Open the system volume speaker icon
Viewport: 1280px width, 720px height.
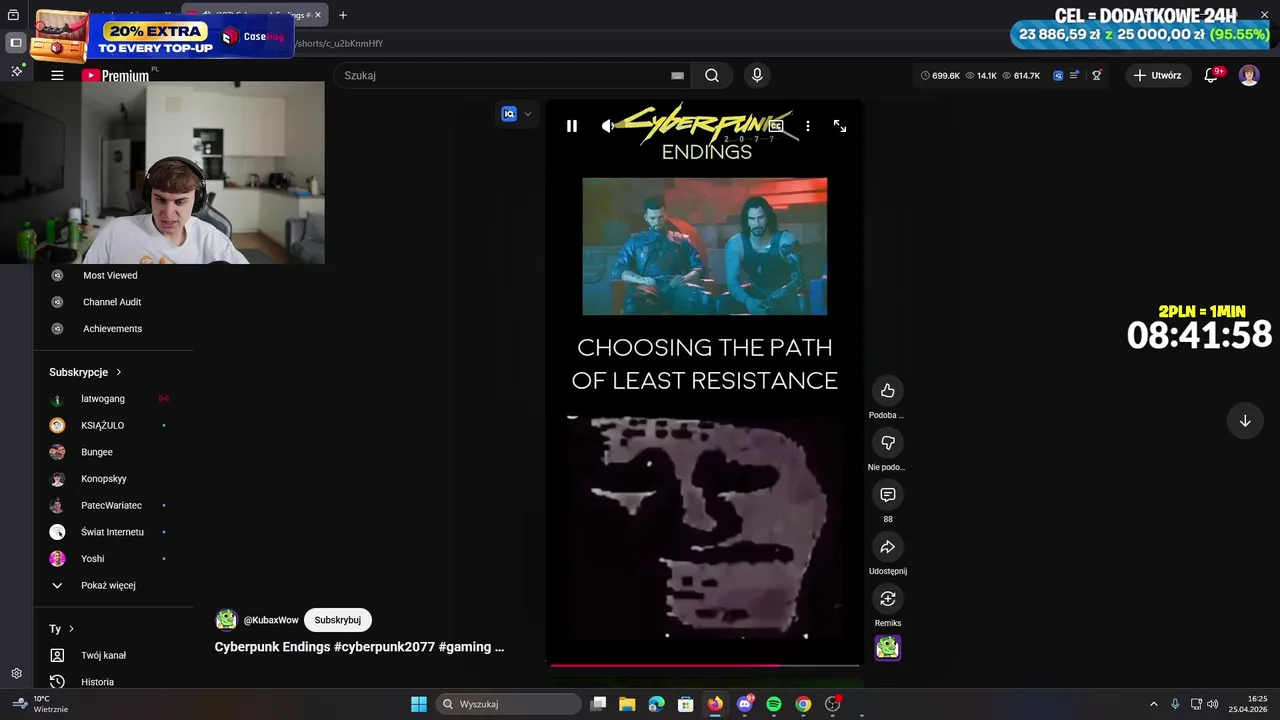pos(1213,704)
